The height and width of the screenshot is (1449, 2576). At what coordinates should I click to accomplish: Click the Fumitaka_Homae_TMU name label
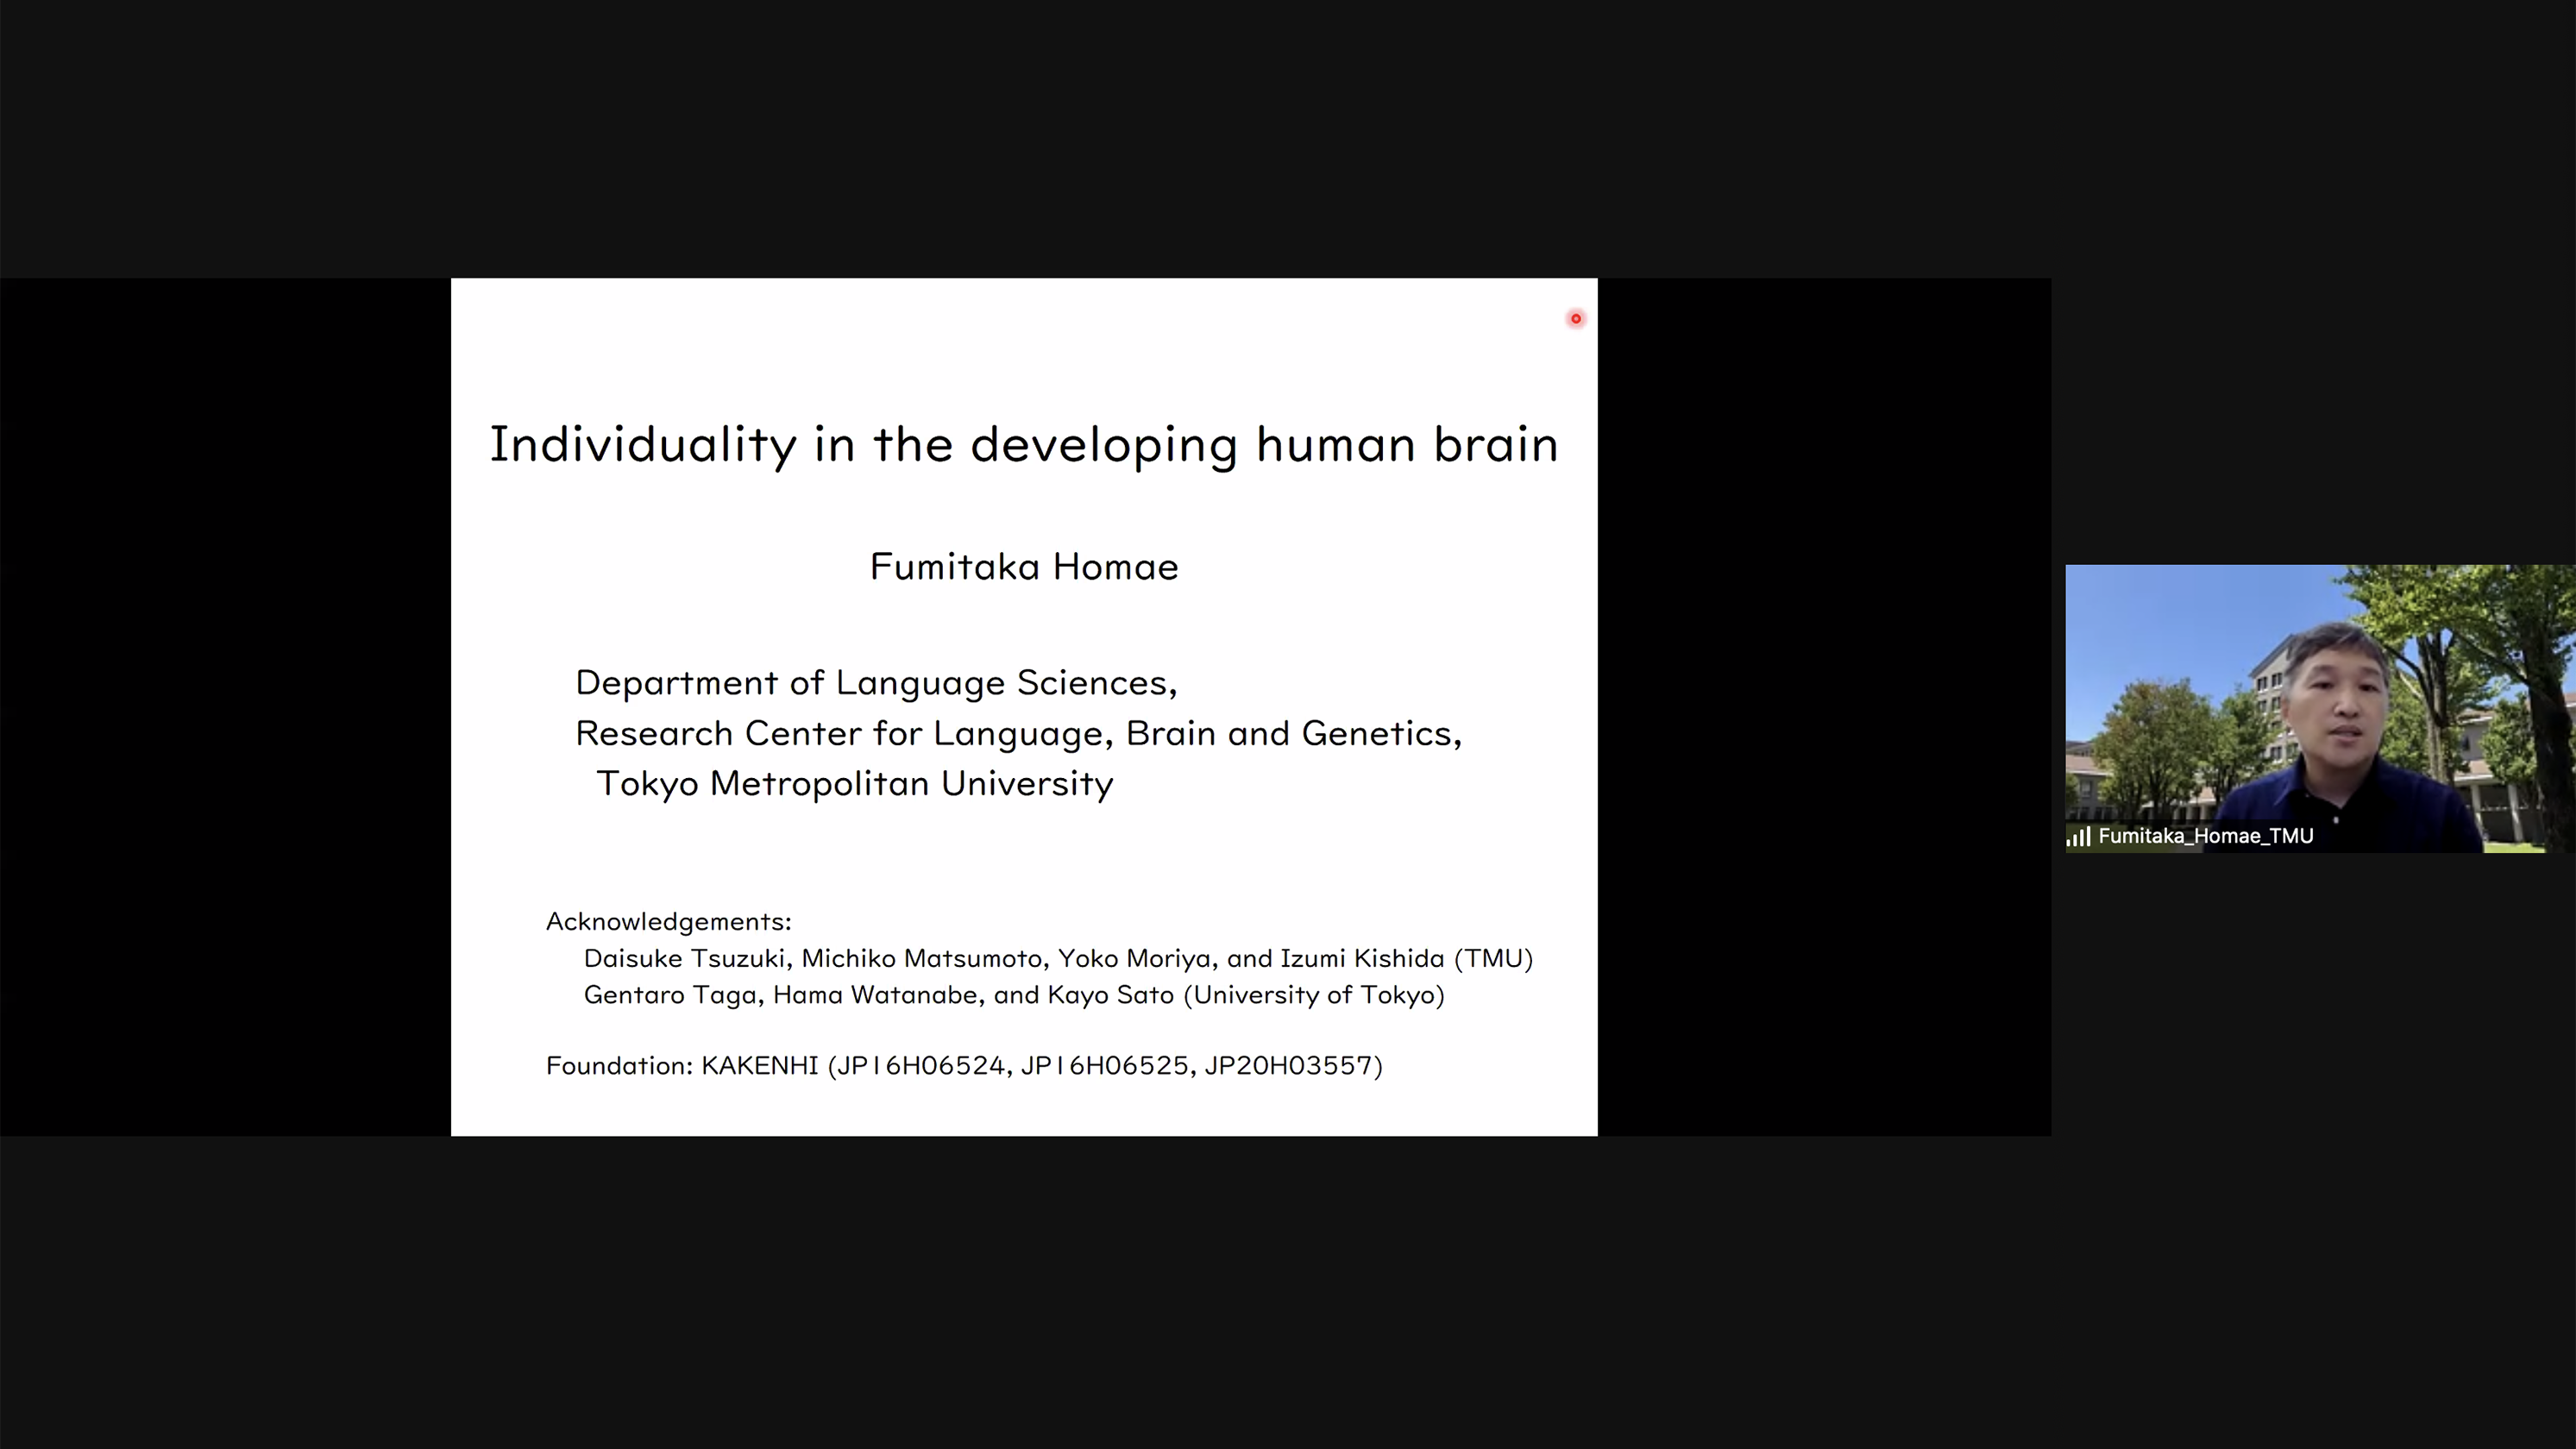[x=2205, y=836]
